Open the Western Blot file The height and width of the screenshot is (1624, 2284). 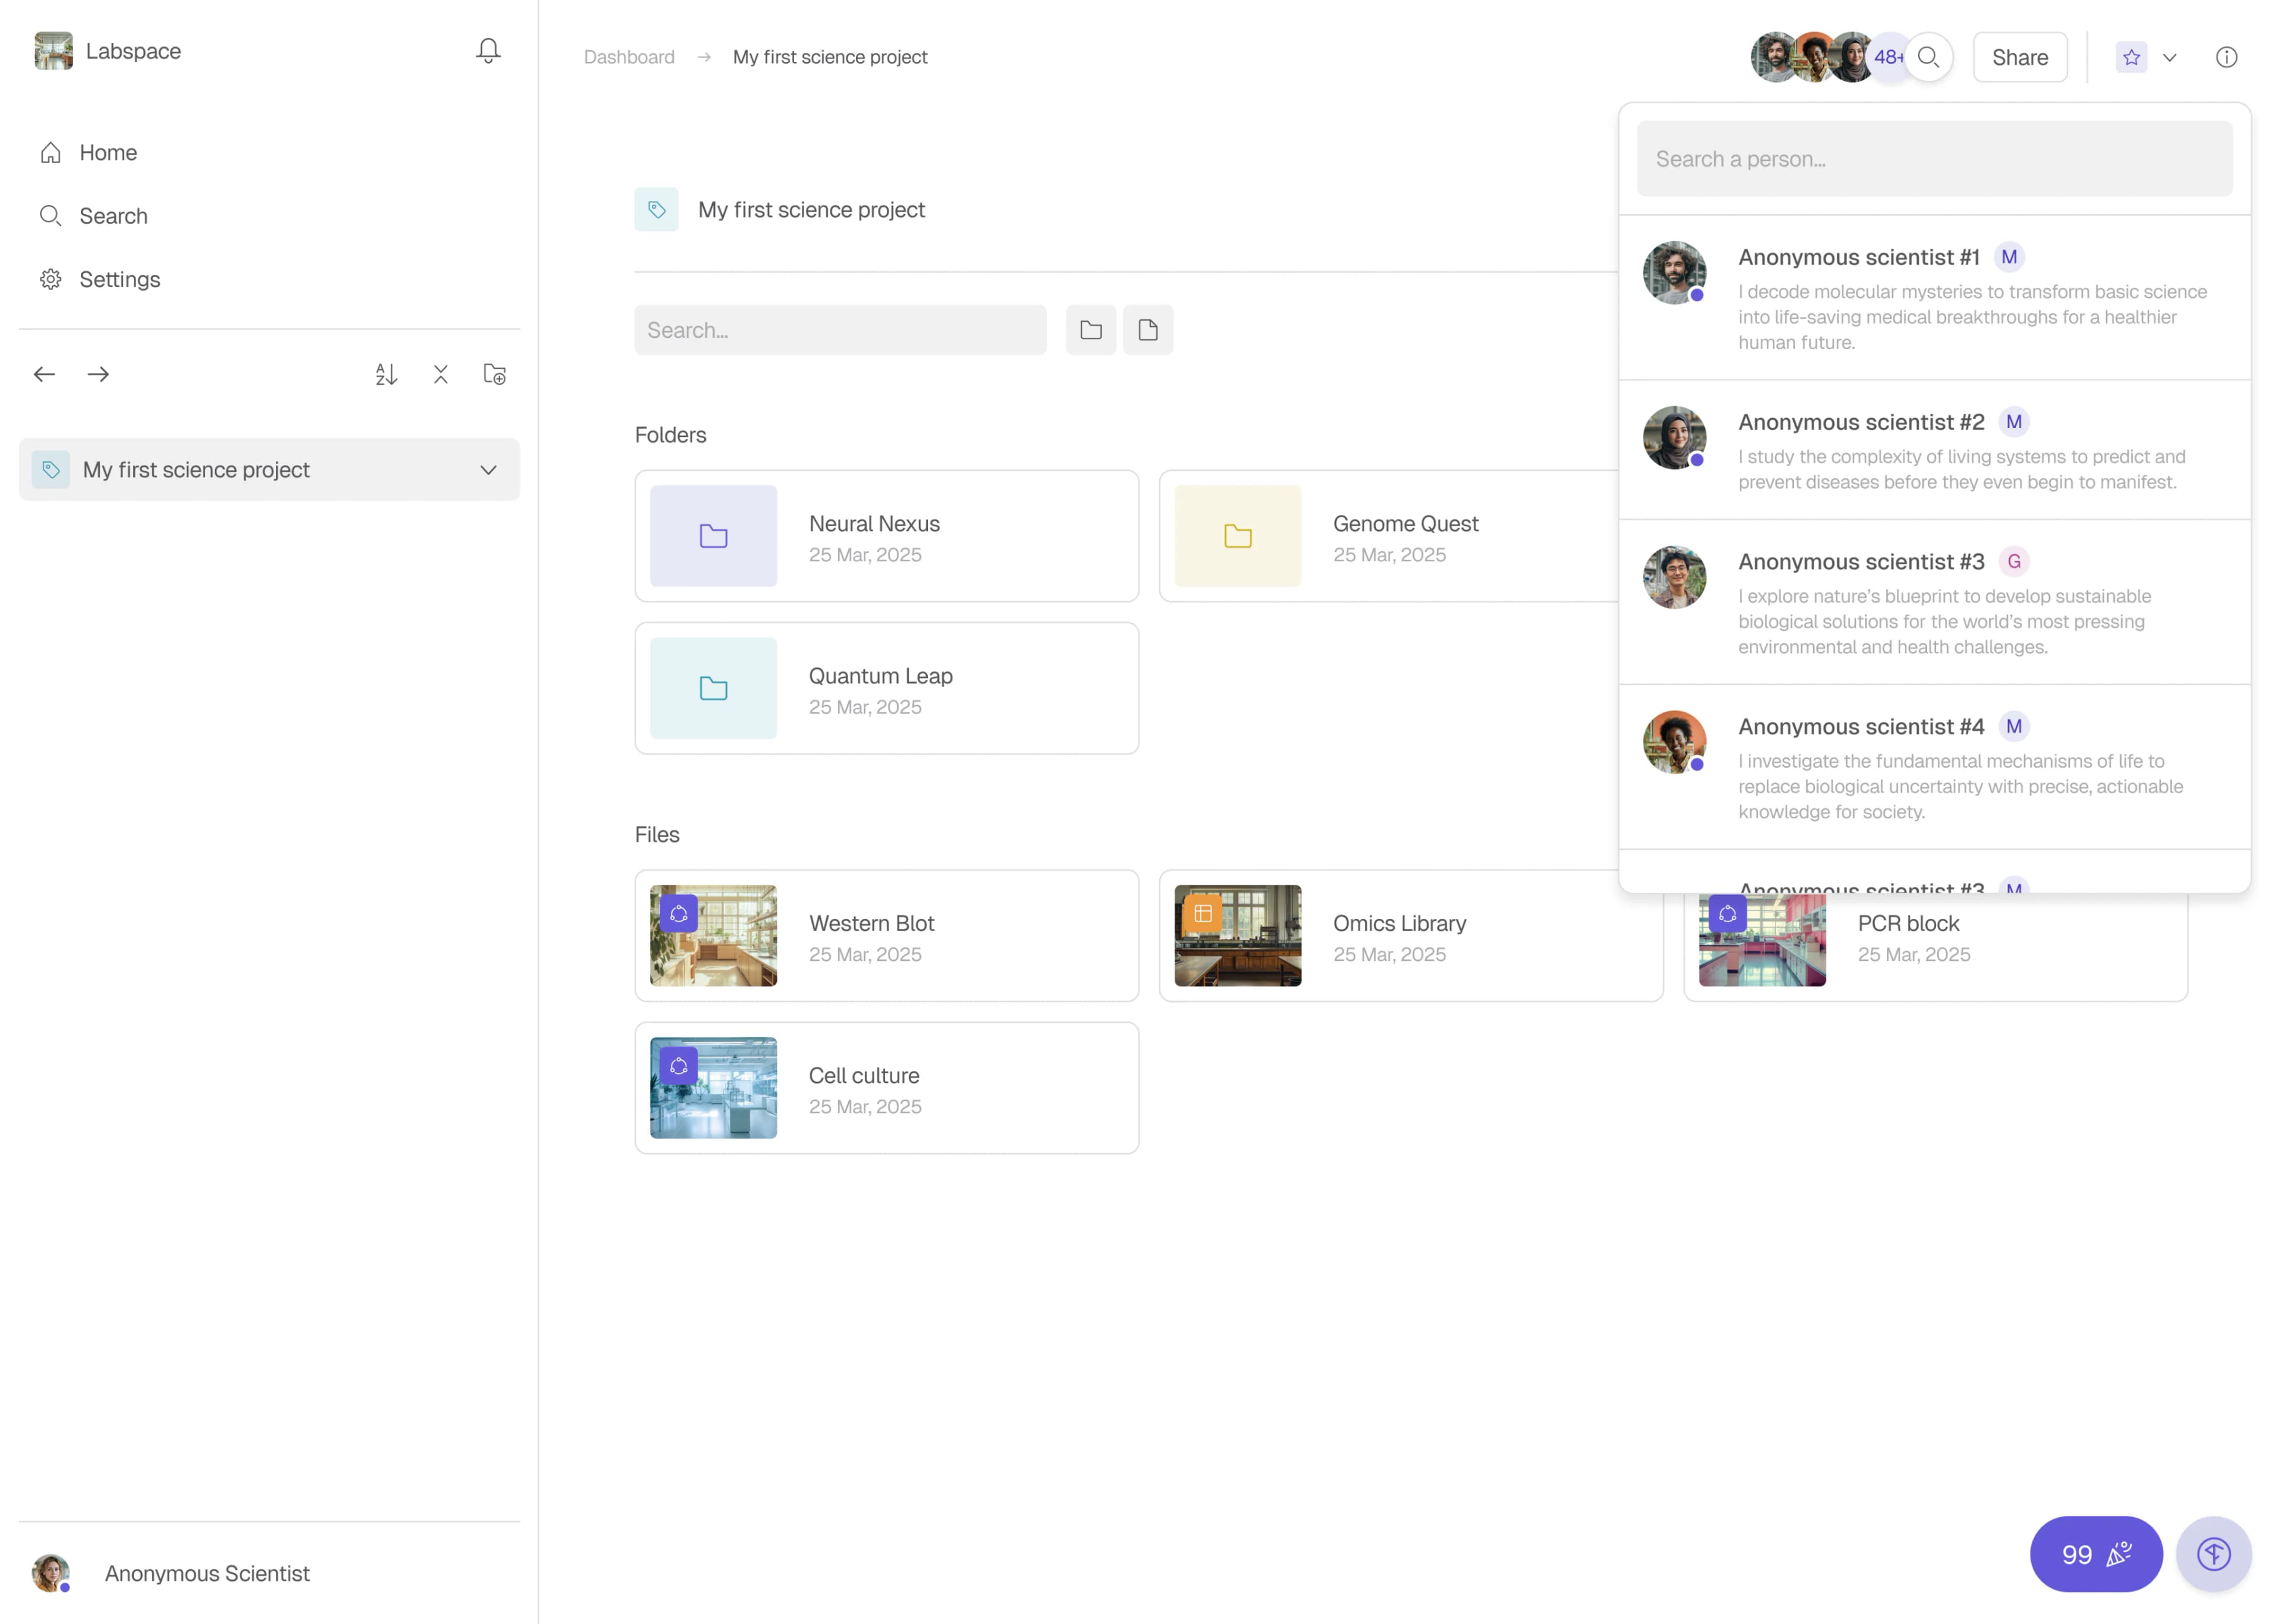(887, 936)
